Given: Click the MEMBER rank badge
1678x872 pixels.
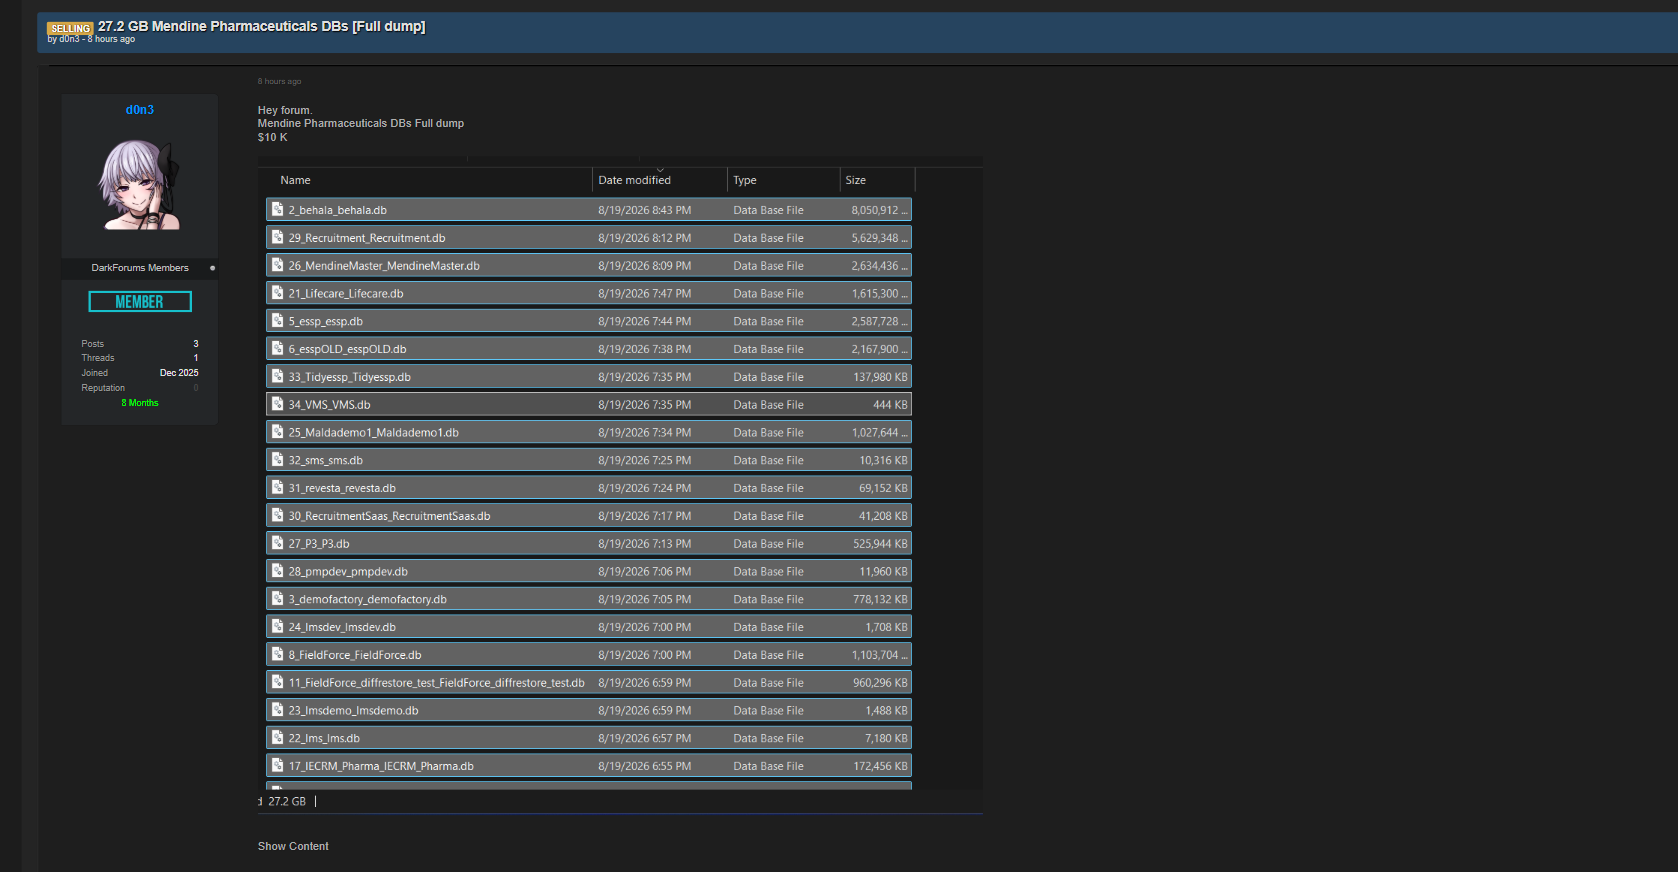Looking at the screenshot, I should pyautogui.click(x=140, y=302).
